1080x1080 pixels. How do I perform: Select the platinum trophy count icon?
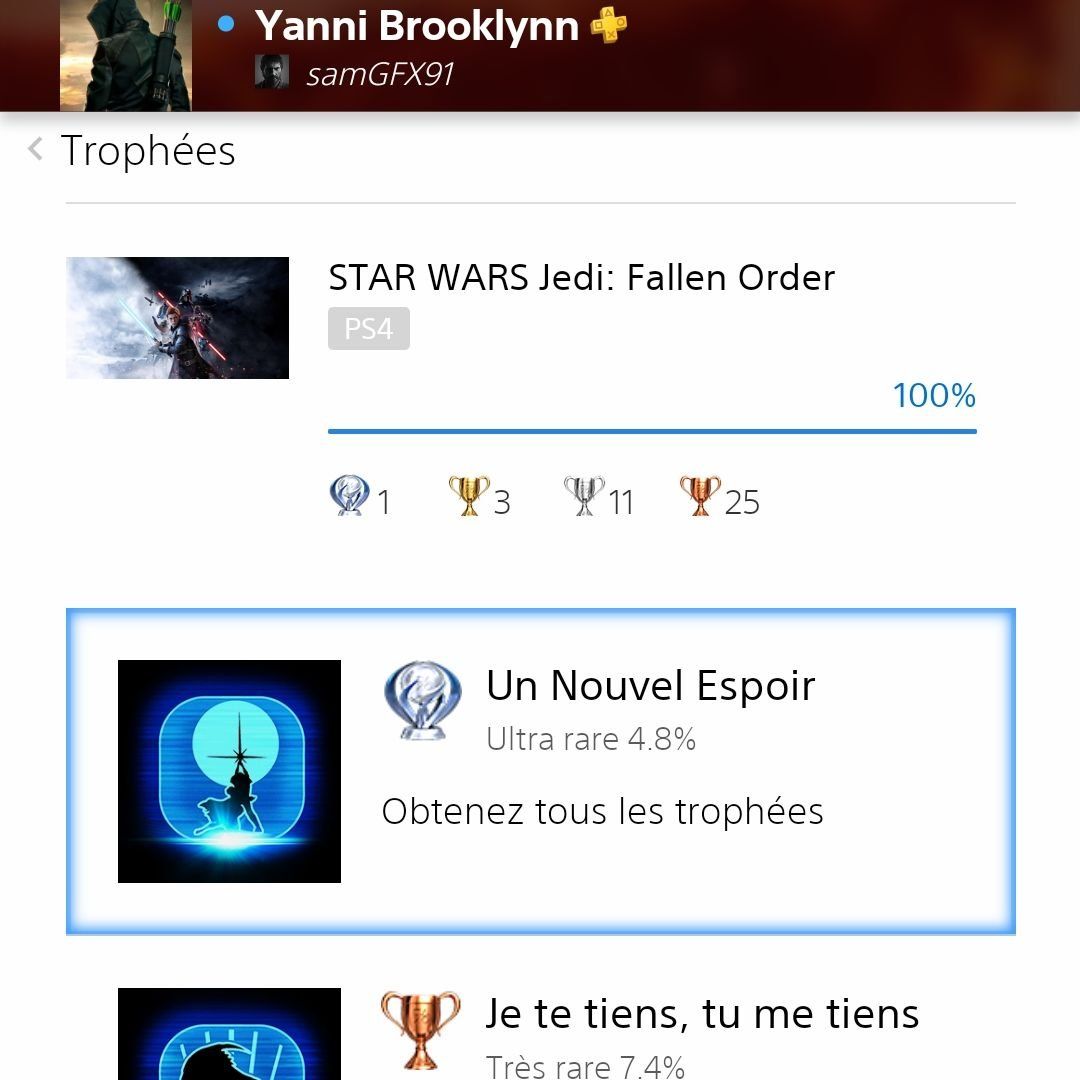(350, 495)
